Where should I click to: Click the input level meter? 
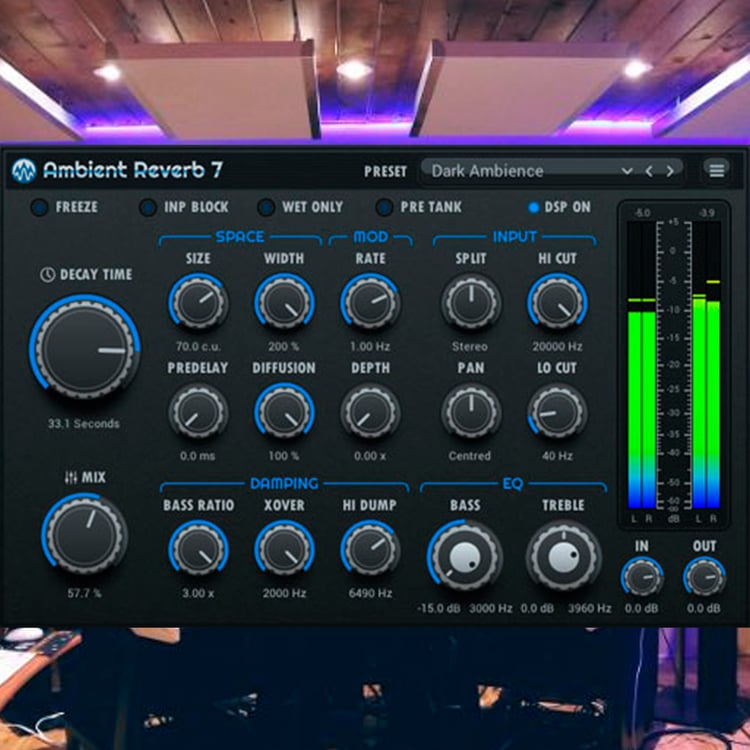[x=641, y=364]
